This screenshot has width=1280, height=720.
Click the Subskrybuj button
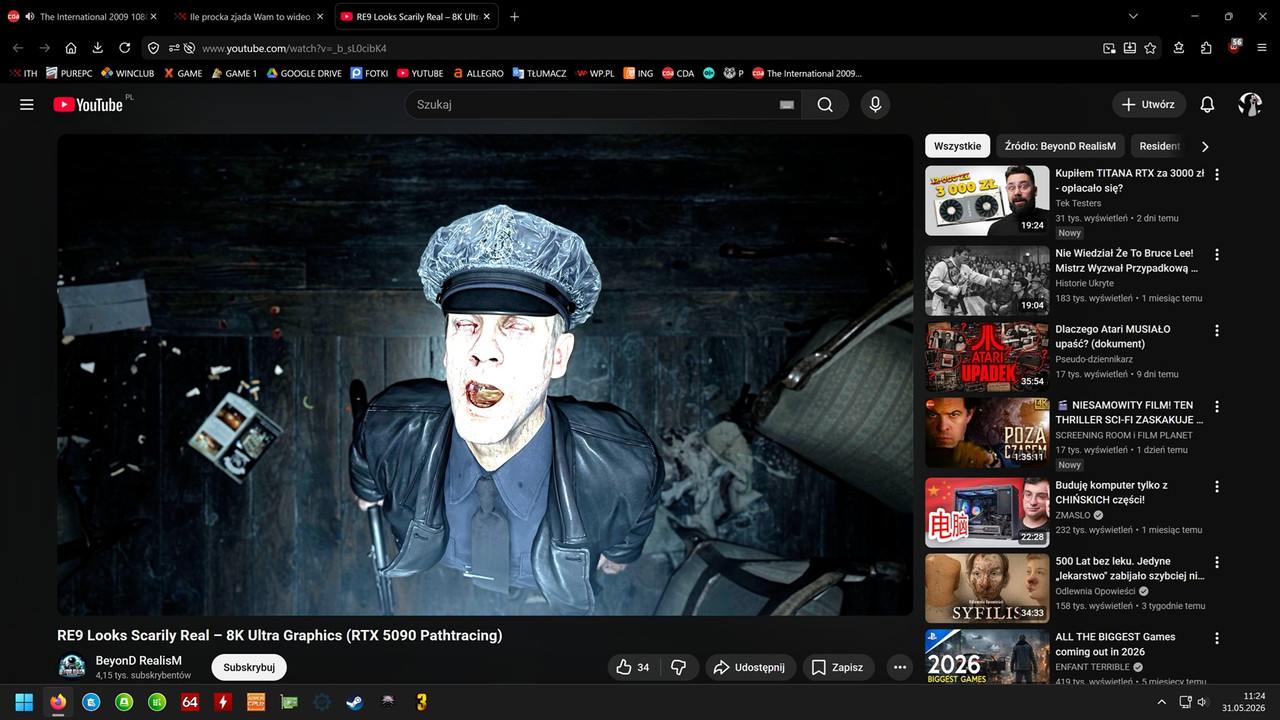[249, 667]
